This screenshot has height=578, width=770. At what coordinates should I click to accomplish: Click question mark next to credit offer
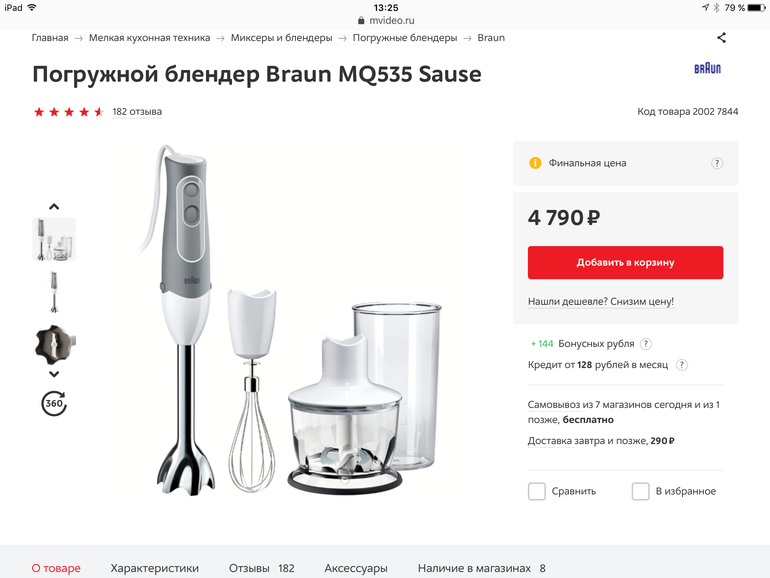682,365
